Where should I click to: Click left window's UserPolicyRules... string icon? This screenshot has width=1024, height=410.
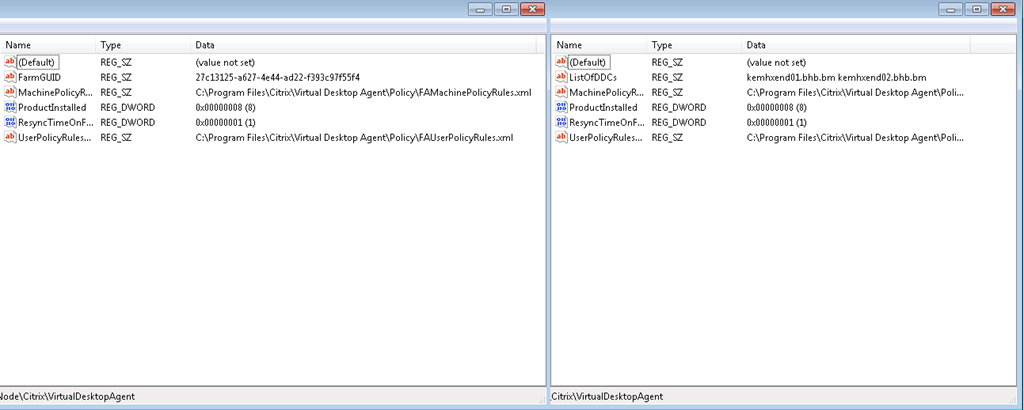[10, 137]
